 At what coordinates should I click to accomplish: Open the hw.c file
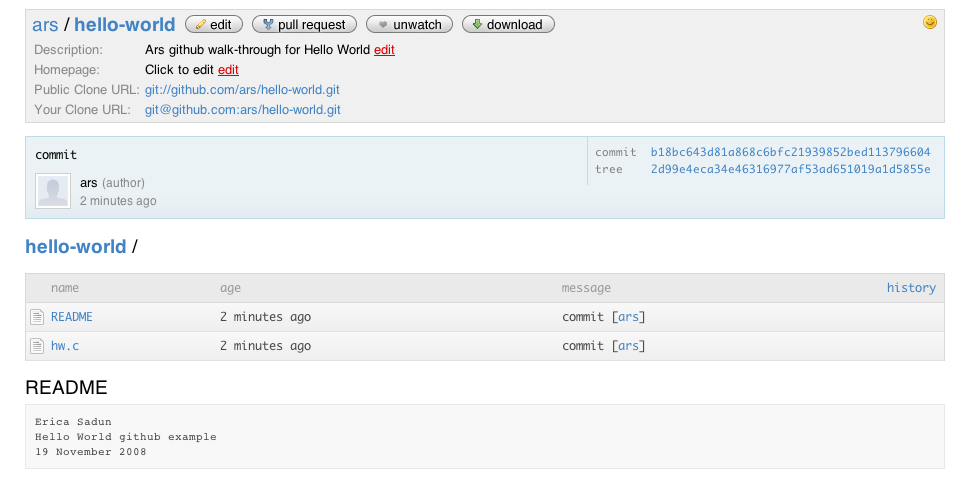tap(65, 346)
